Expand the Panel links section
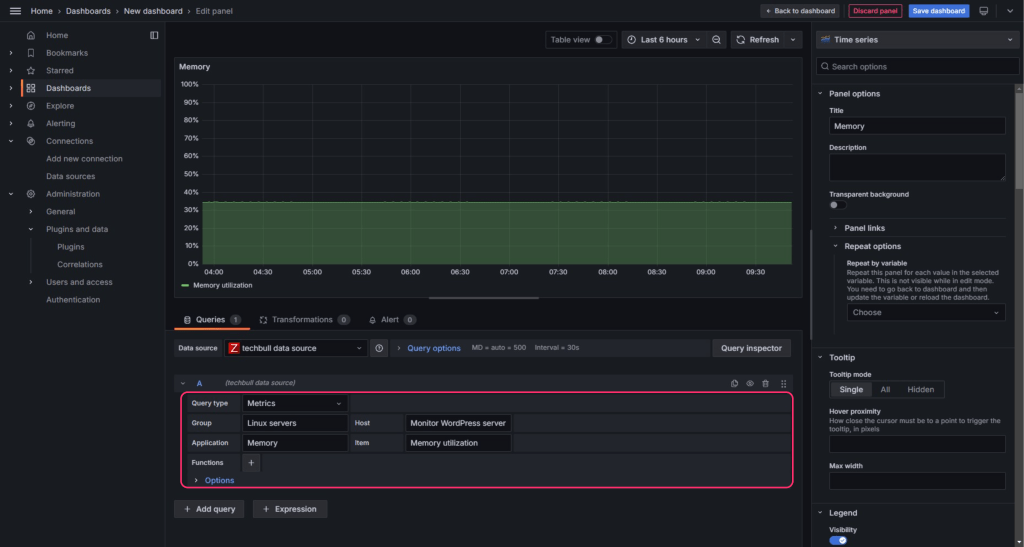The width and height of the screenshot is (1024, 547). (x=864, y=228)
